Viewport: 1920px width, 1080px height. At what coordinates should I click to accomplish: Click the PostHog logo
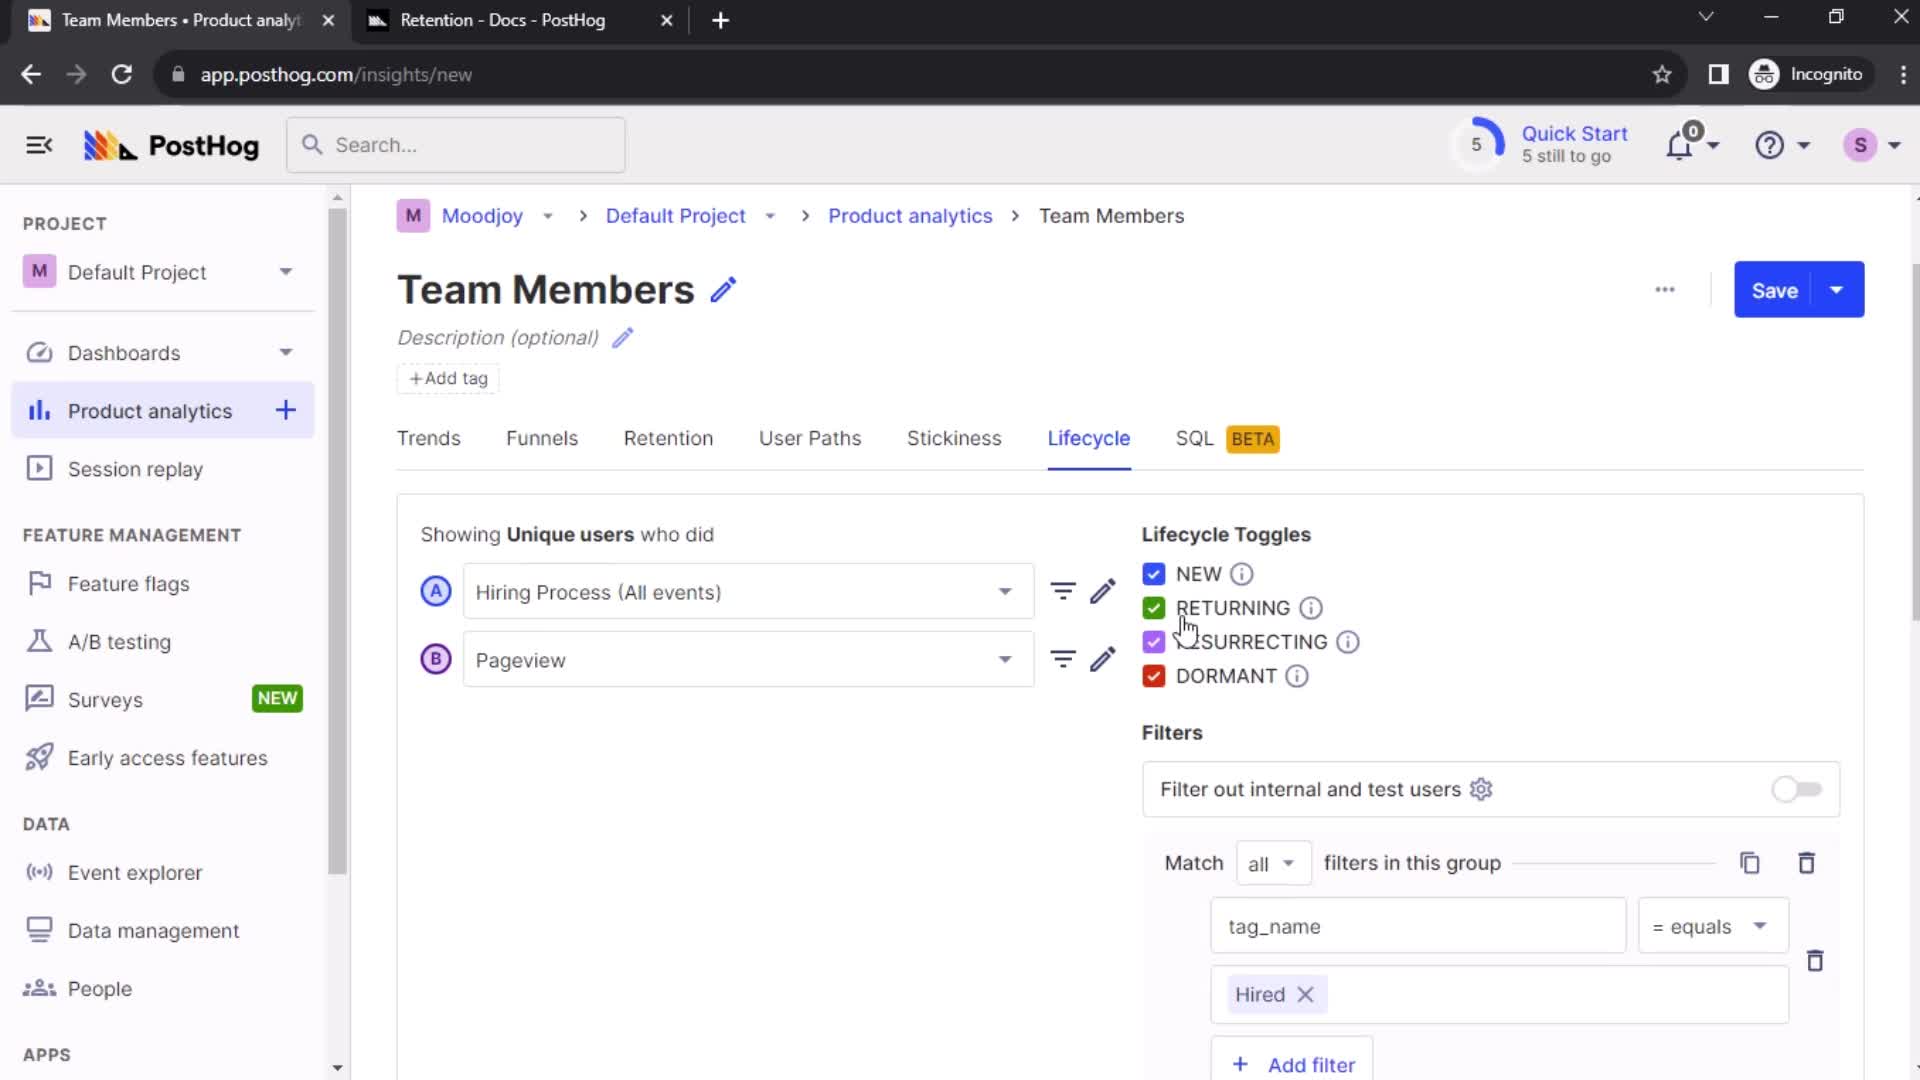pos(171,146)
